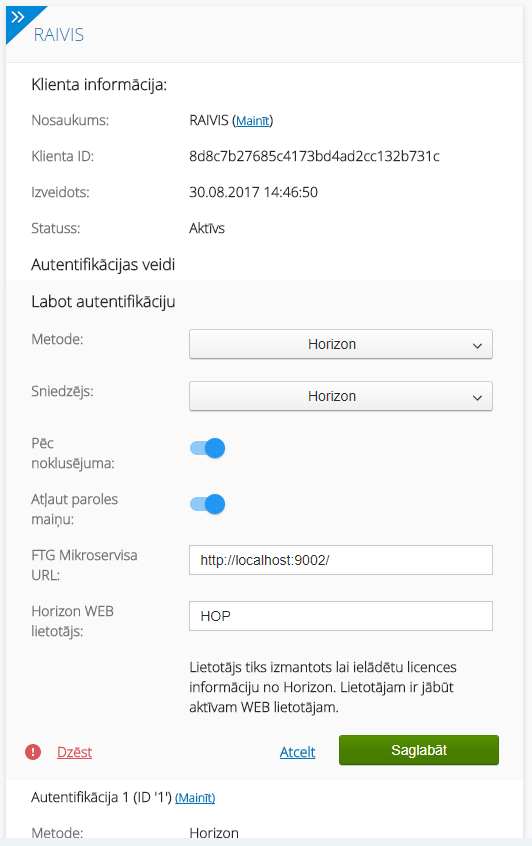The height and width of the screenshot is (846, 532).
Task: Open the Sniedzējs Horizon dropdown
Action: pos(340,396)
